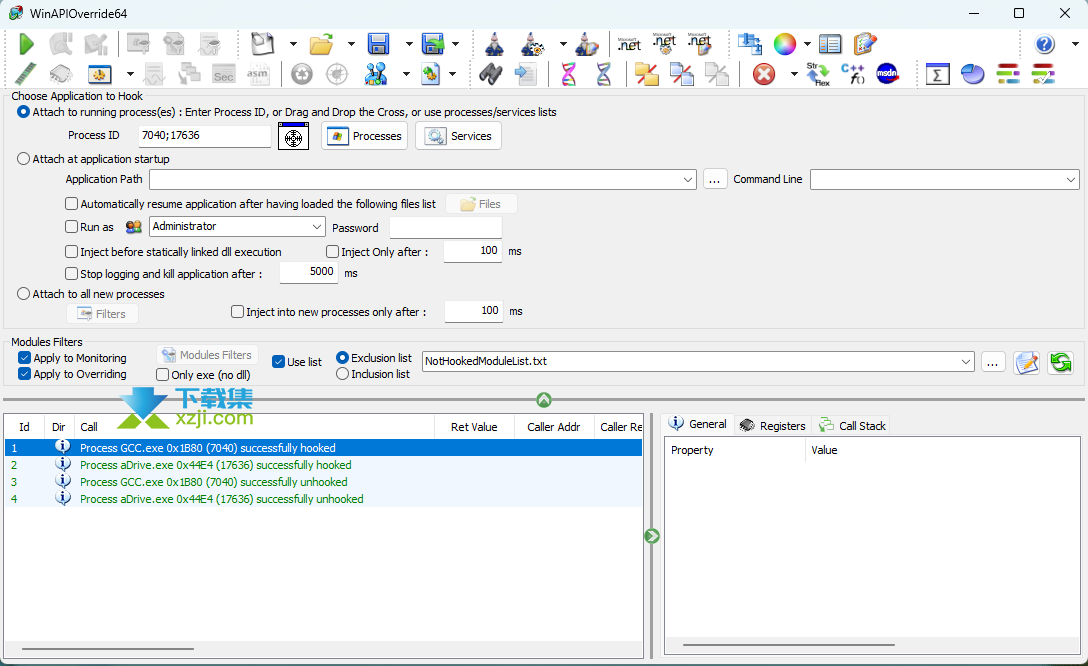Tick the Run as checkbox
Screen dimensions: 1088x666
coord(71,227)
